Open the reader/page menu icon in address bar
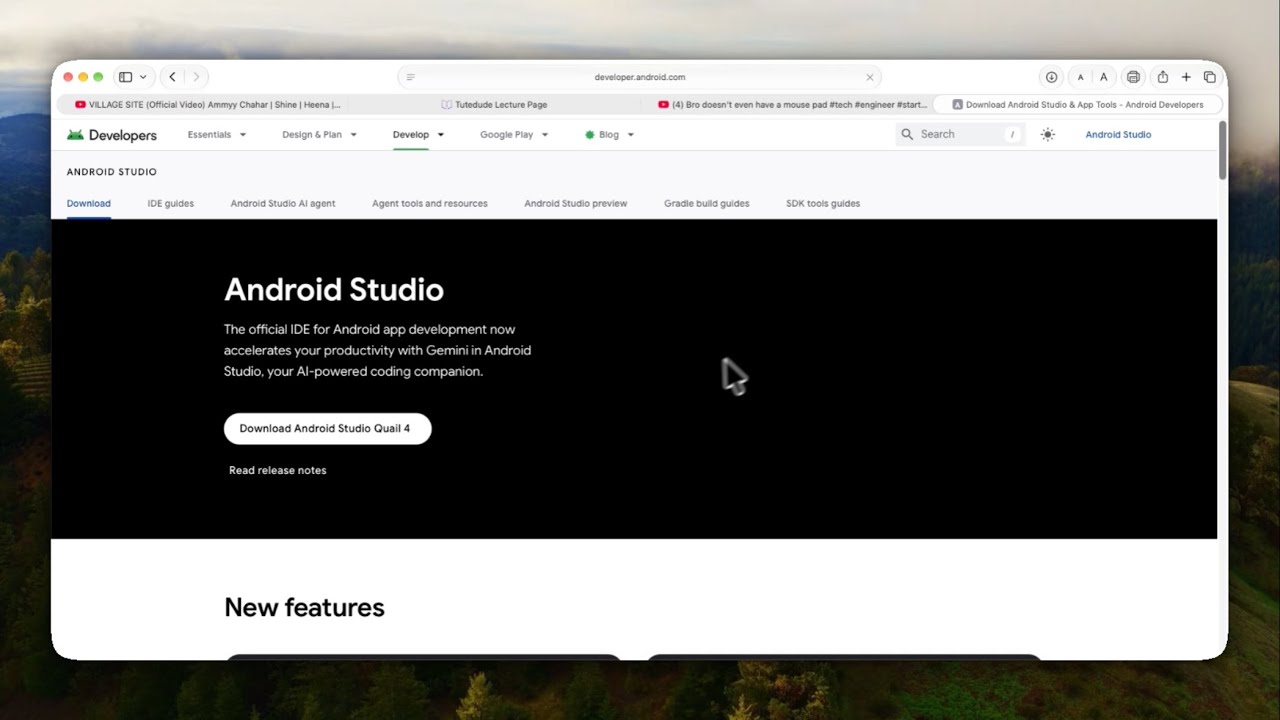The height and width of the screenshot is (720, 1280). click(x=410, y=77)
